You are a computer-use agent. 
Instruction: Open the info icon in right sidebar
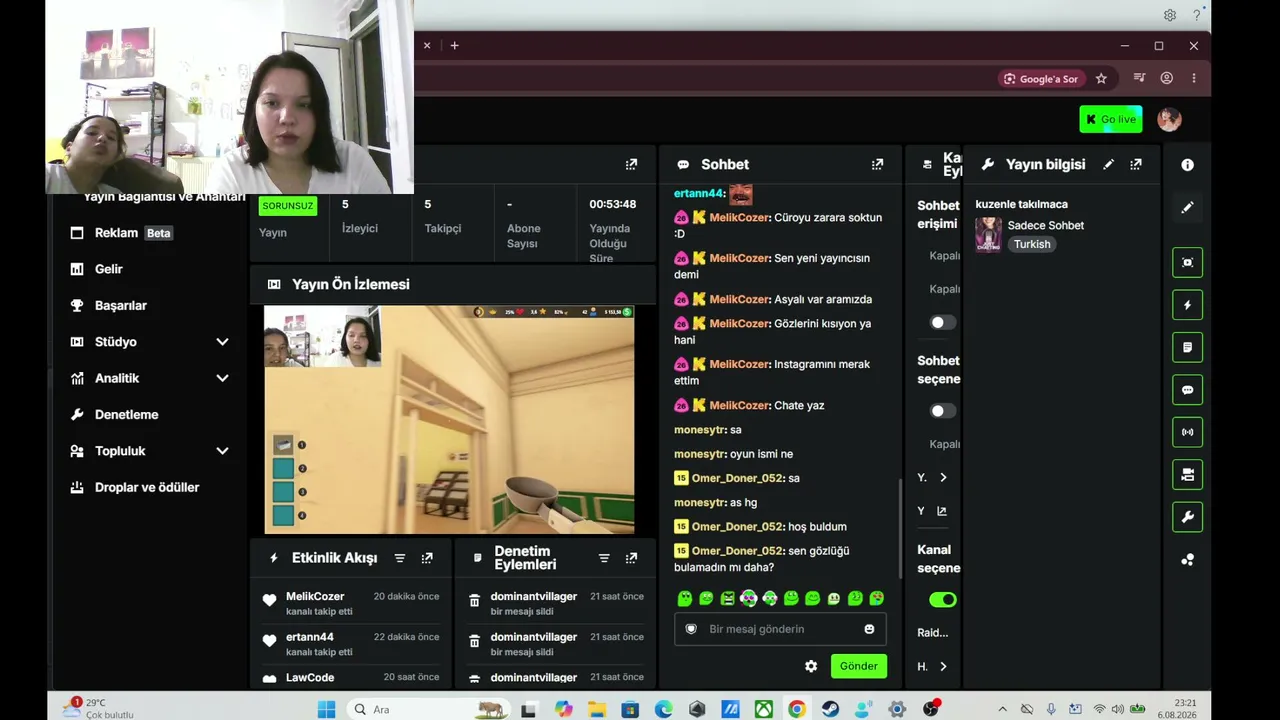pyautogui.click(x=1187, y=165)
